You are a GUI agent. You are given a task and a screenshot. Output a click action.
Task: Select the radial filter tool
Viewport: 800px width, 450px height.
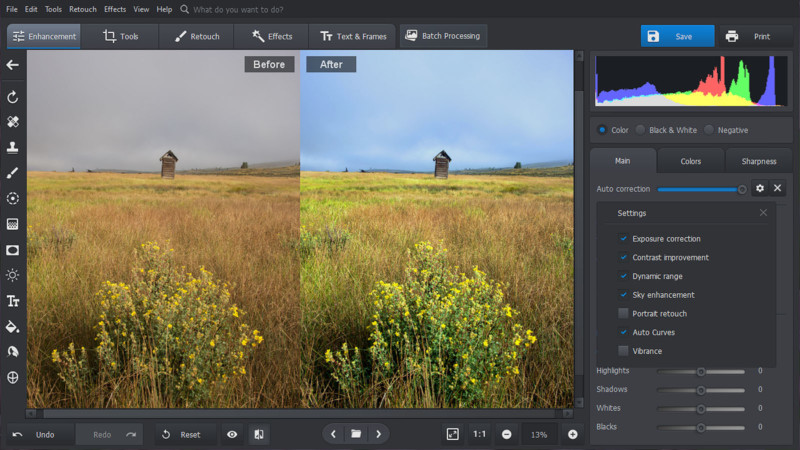(13, 198)
